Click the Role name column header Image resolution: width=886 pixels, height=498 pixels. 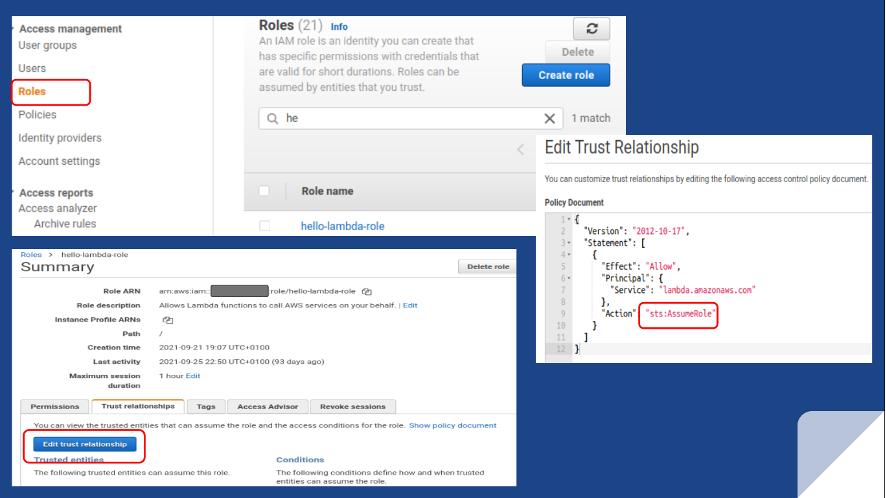327,191
